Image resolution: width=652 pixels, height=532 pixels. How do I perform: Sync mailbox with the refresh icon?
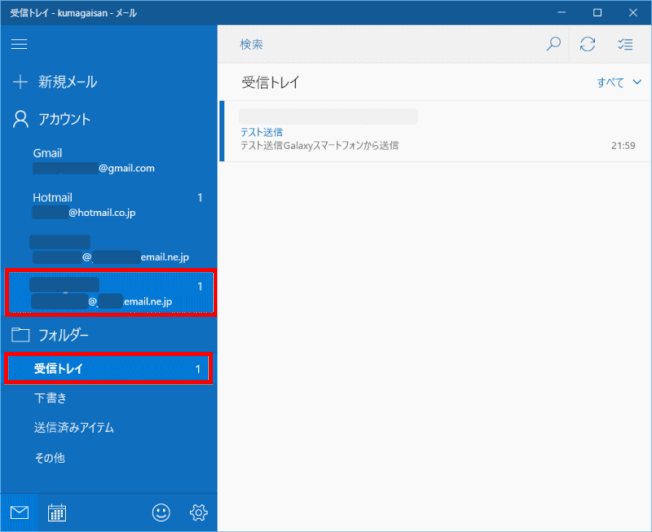588,44
